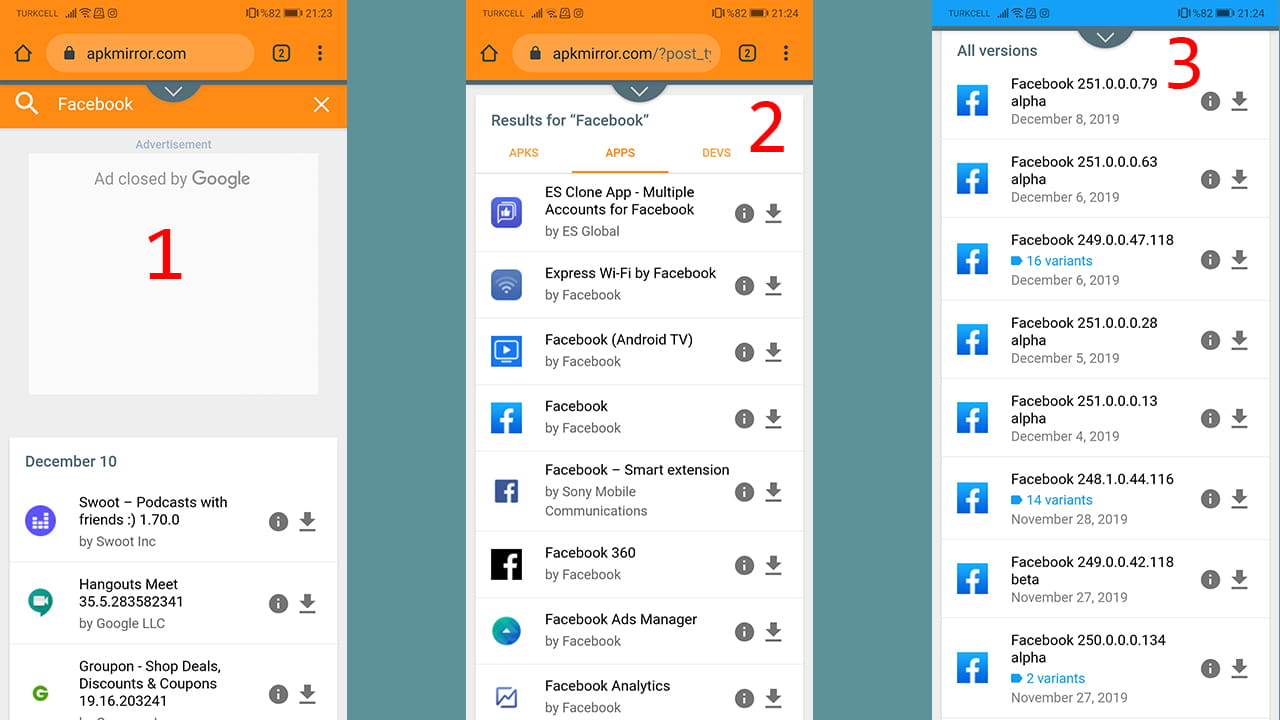Image resolution: width=1280 pixels, height=720 pixels.
Task: Download Facebook Ads Manager
Action: [773, 631]
